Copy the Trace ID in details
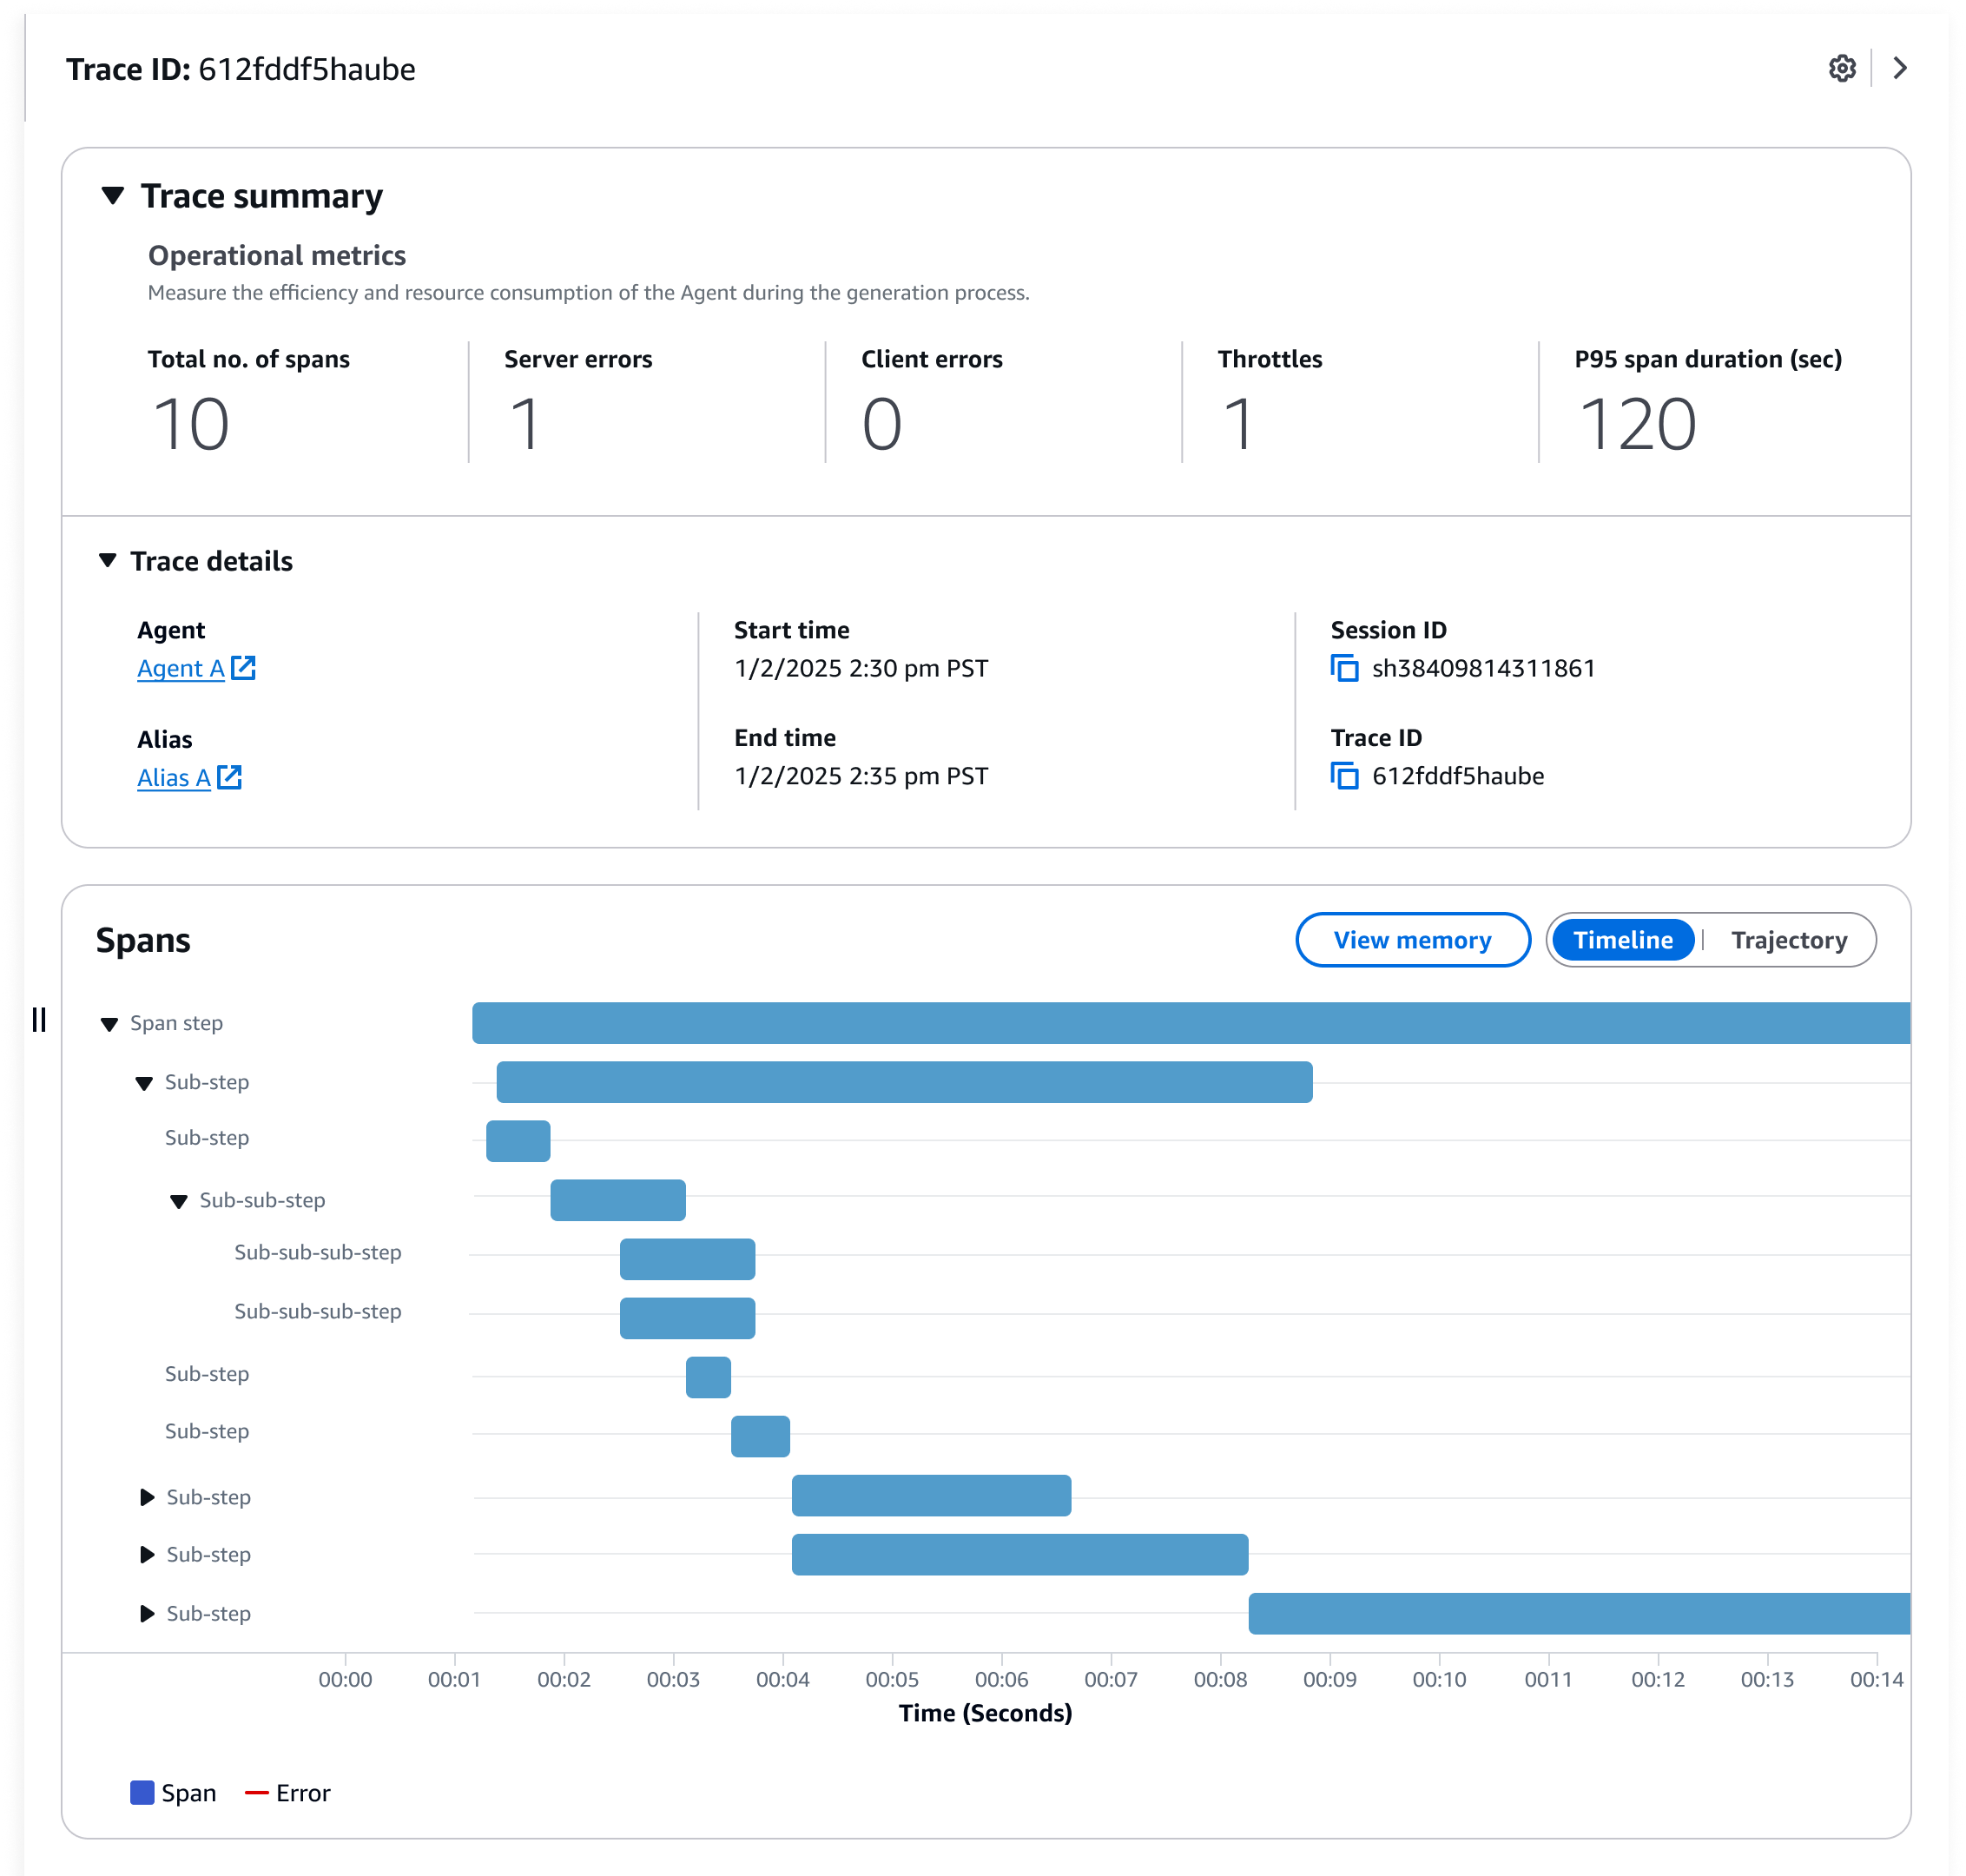Image resolution: width=1966 pixels, height=1876 pixels. point(1344,776)
